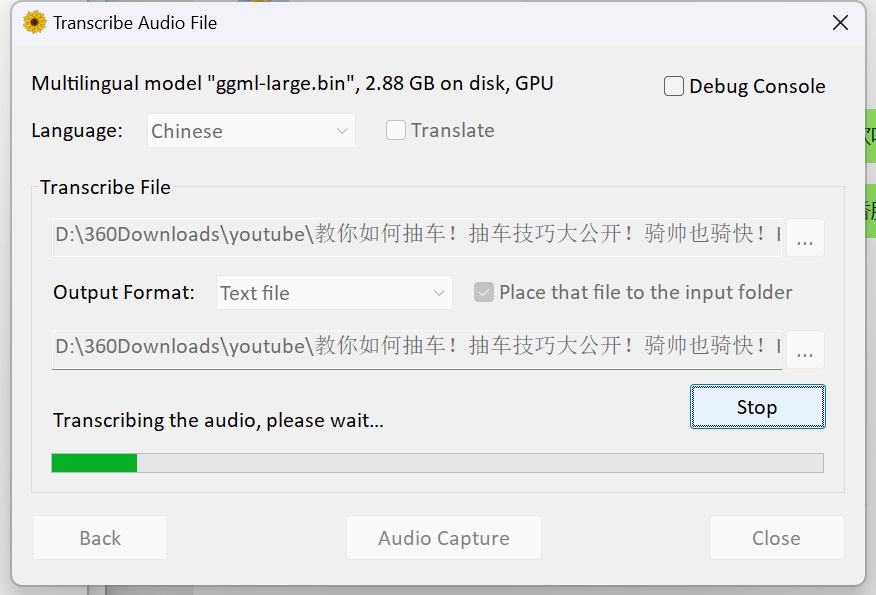Open Audio Capture

tap(444, 537)
